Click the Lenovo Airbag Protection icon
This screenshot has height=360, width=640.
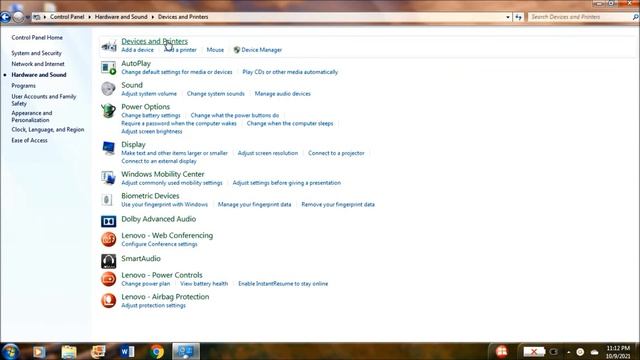(x=109, y=300)
